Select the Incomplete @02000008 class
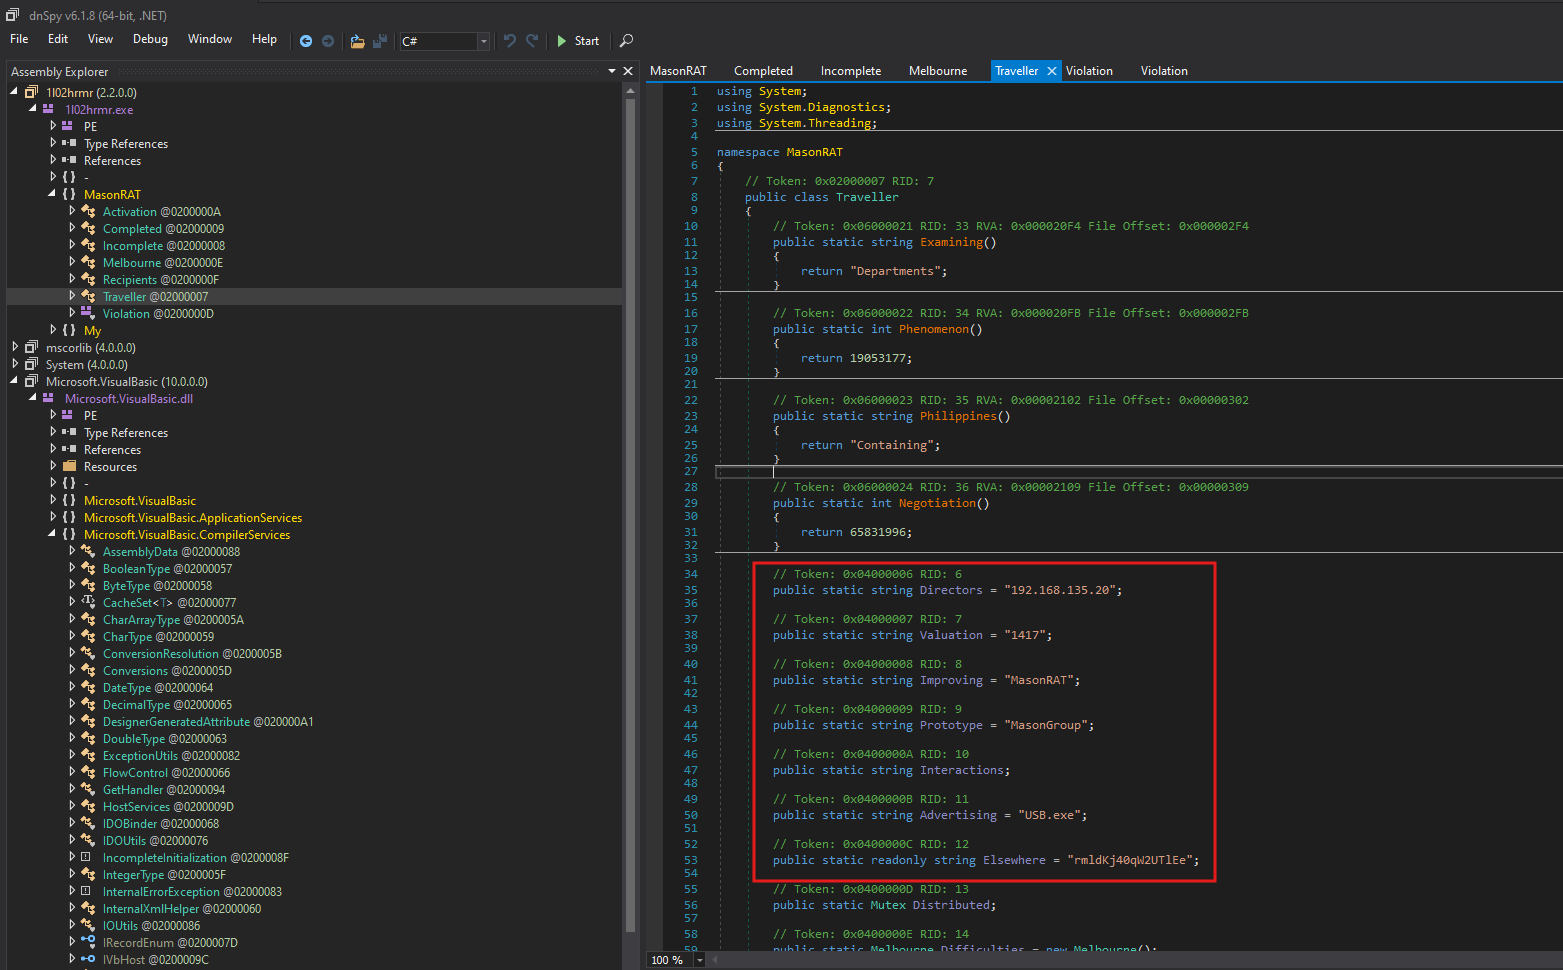The image size is (1563, 970). point(164,246)
